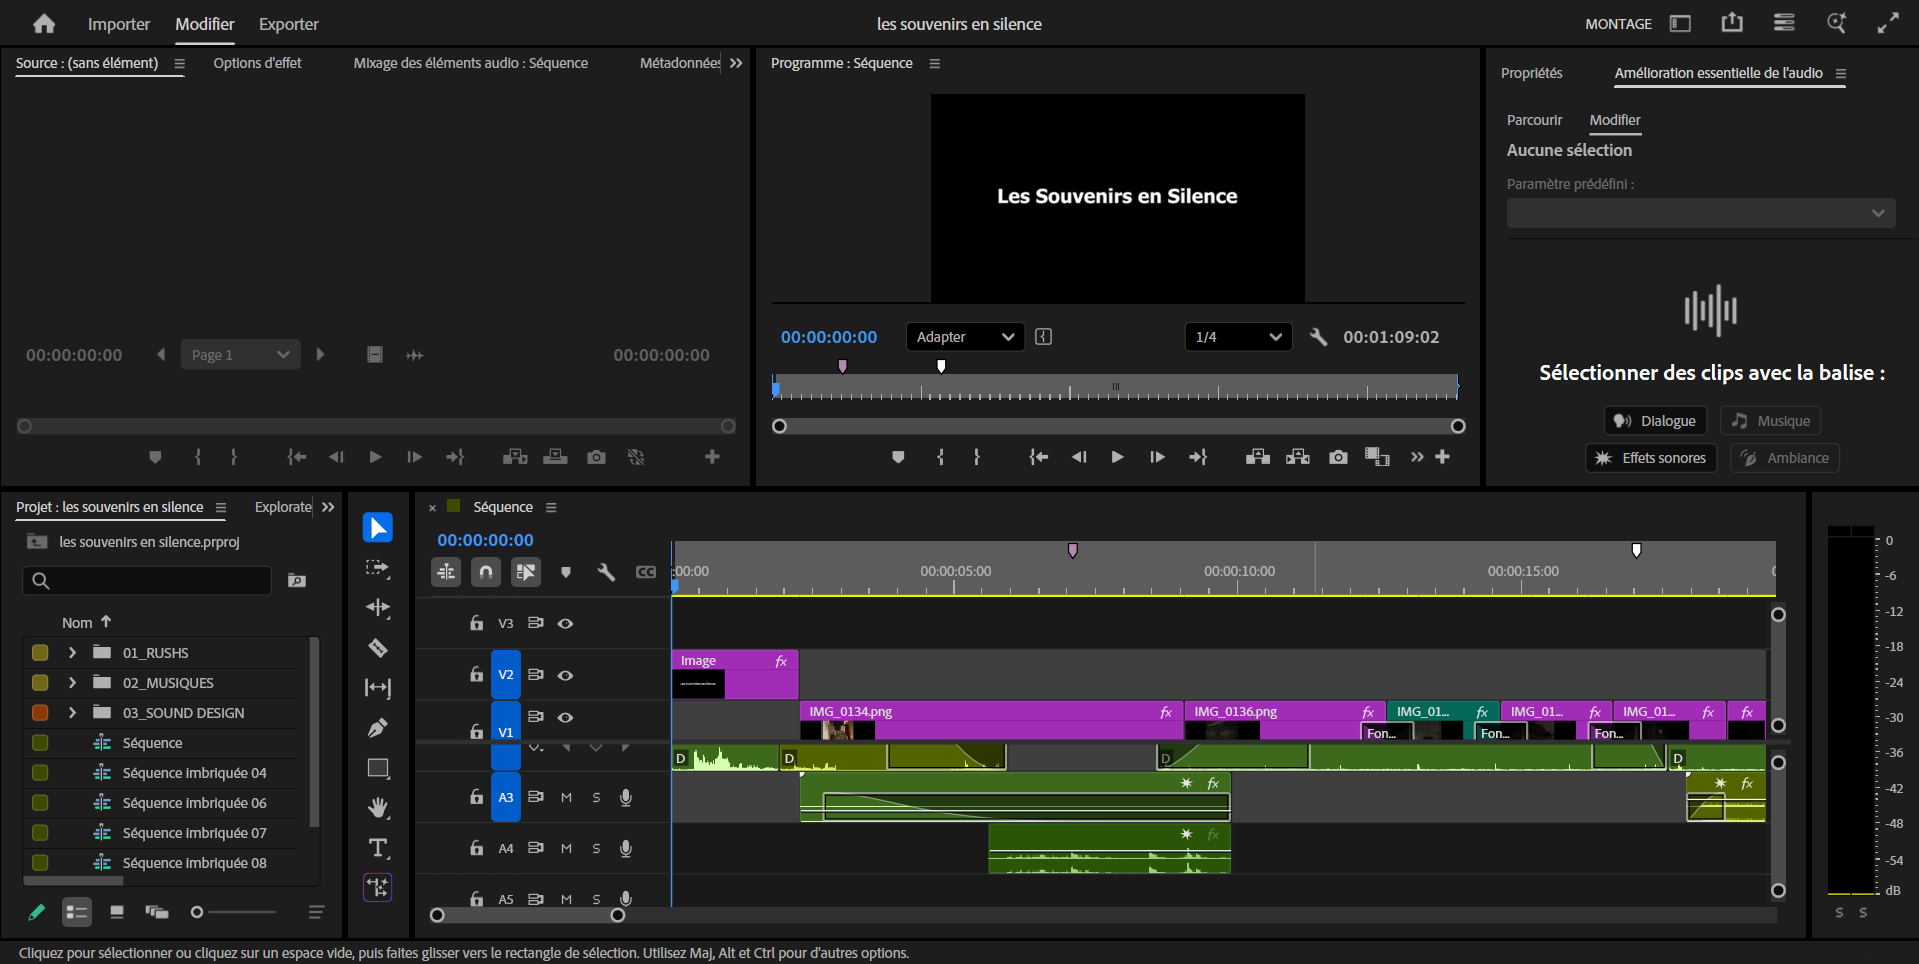
Task: Toggle lock on track V3
Action: [x=477, y=623]
